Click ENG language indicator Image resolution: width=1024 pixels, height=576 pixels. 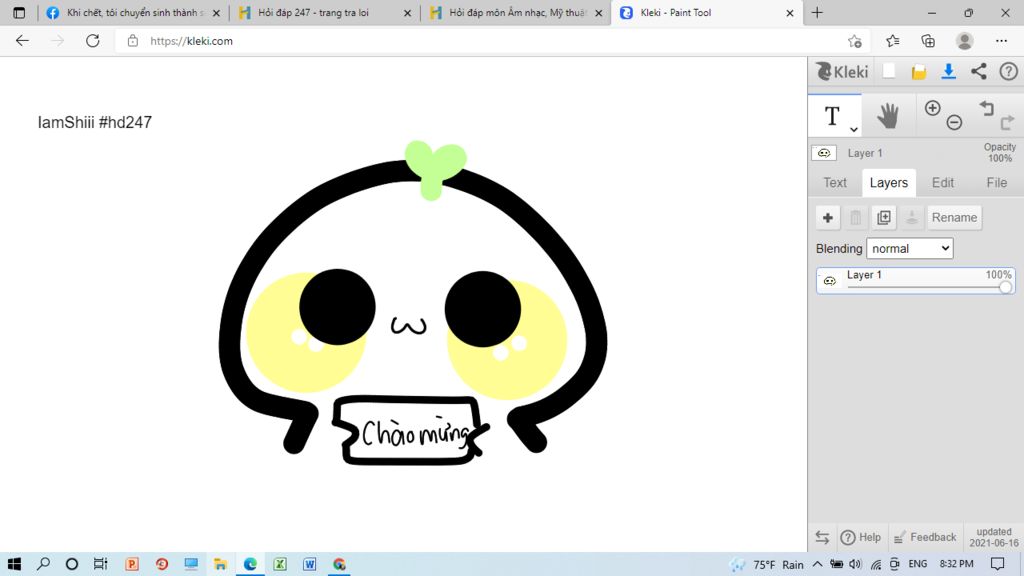(x=918, y=564)
